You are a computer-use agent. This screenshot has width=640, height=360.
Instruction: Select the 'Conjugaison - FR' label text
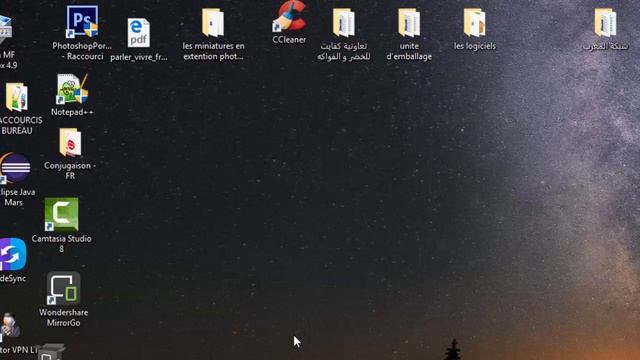click(70, 171)
